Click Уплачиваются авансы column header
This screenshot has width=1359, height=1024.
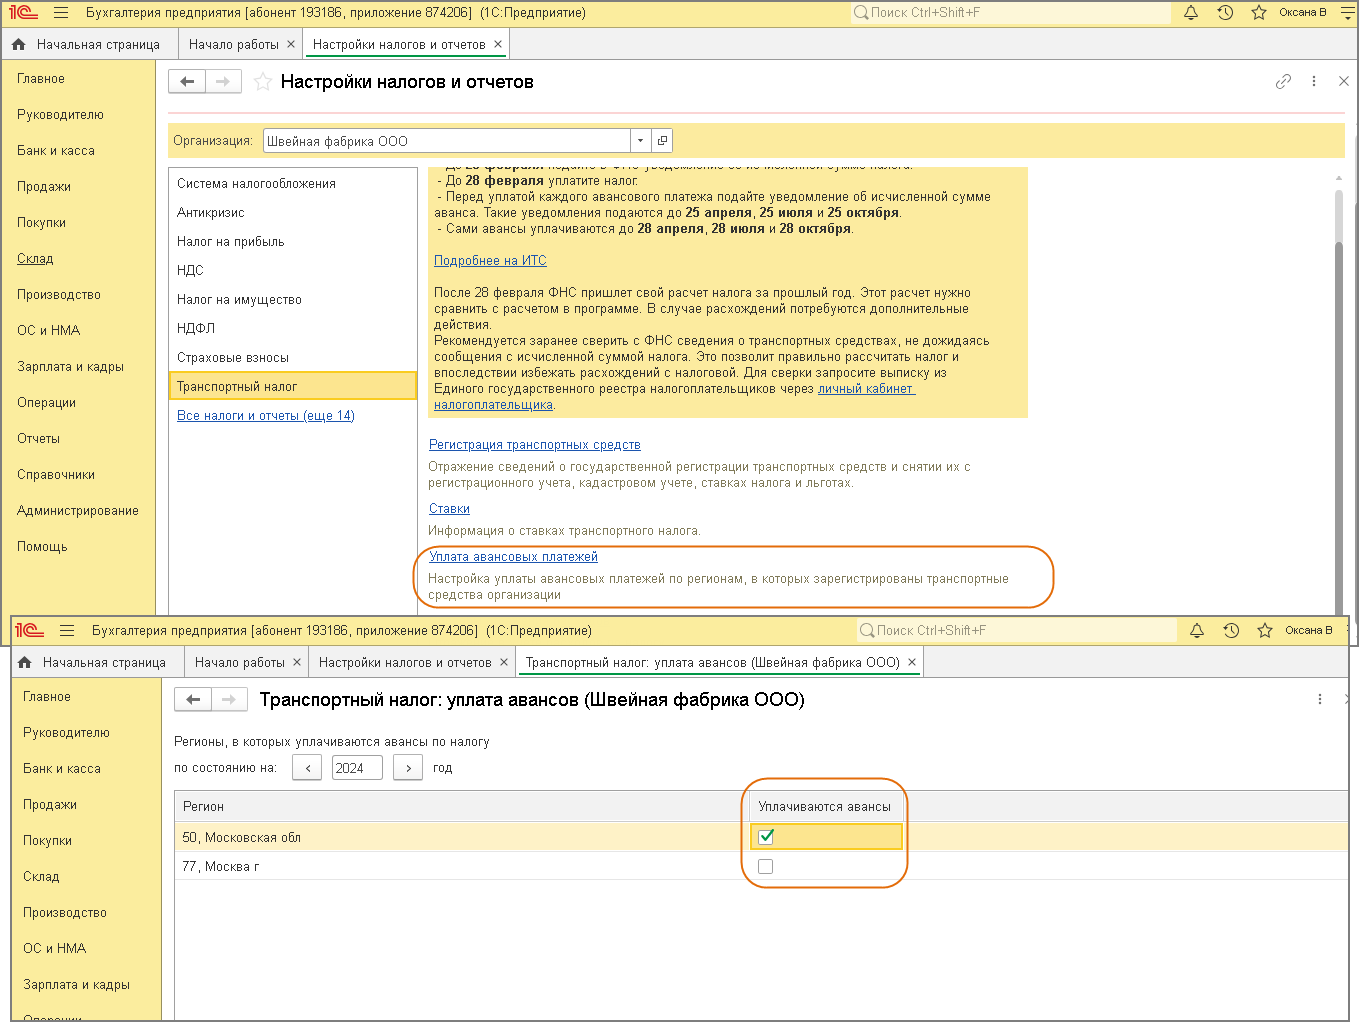coord(825,807)
